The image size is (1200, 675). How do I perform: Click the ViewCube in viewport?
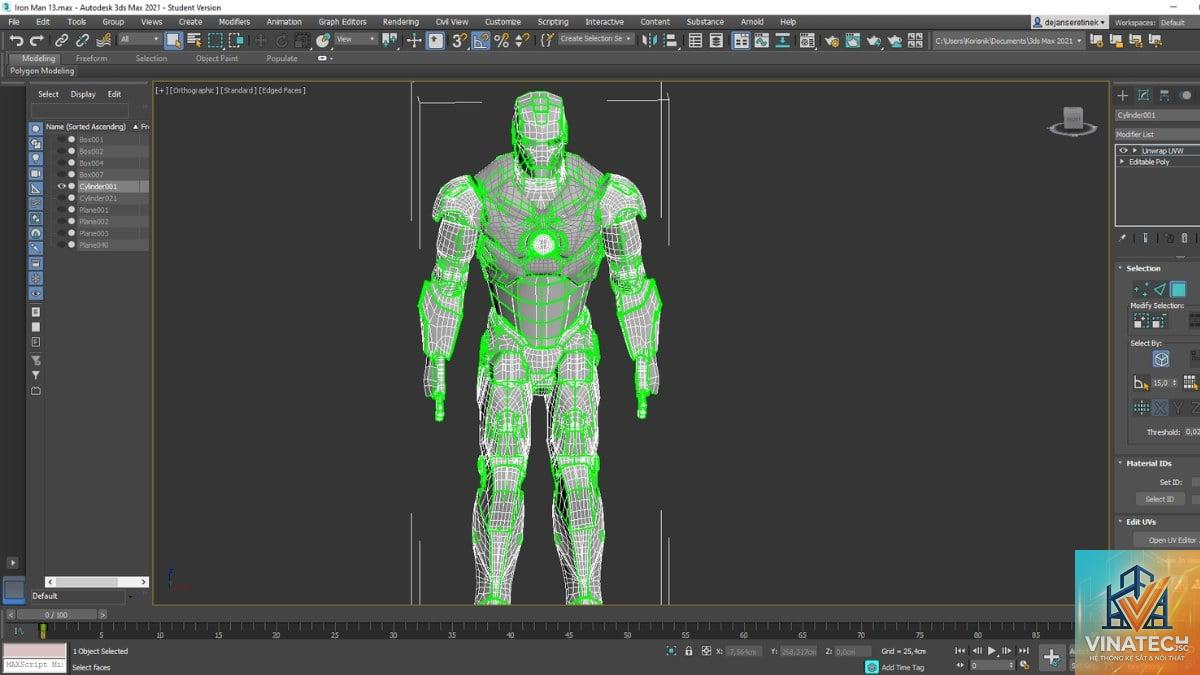1072,121
